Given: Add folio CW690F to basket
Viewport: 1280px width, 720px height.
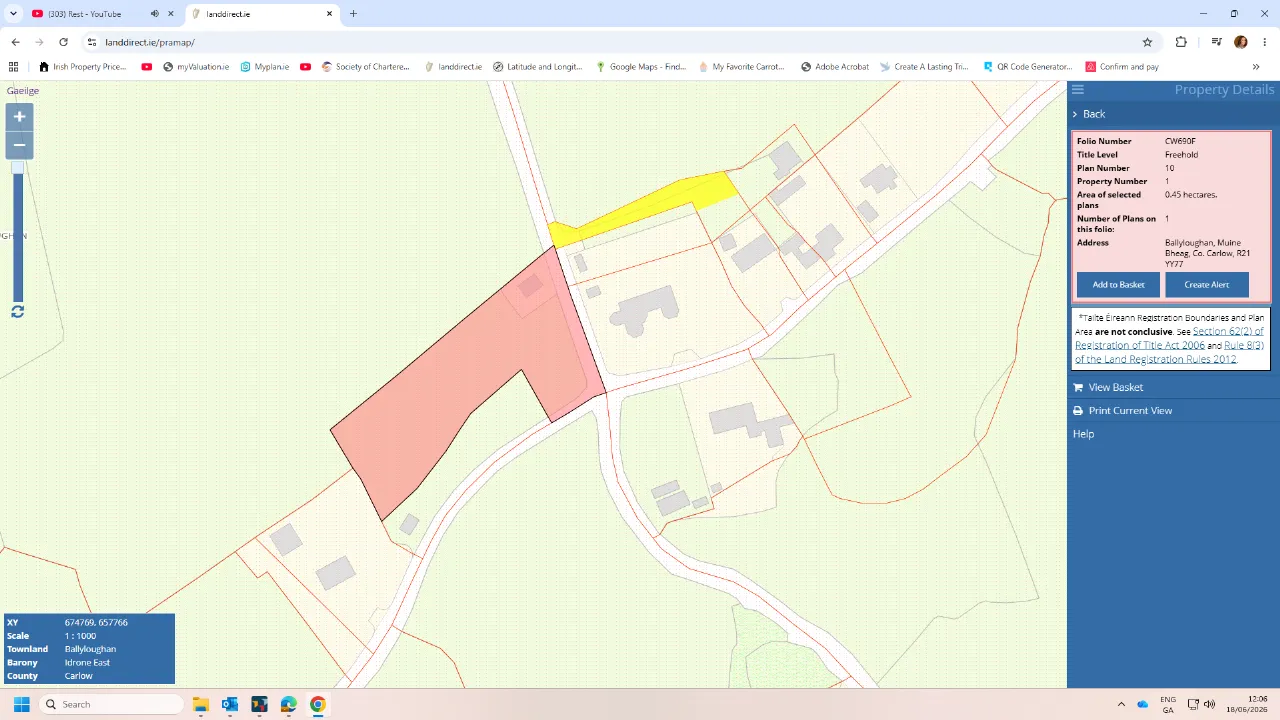Looking at the screenshot, I should [x=1118, y=285].
